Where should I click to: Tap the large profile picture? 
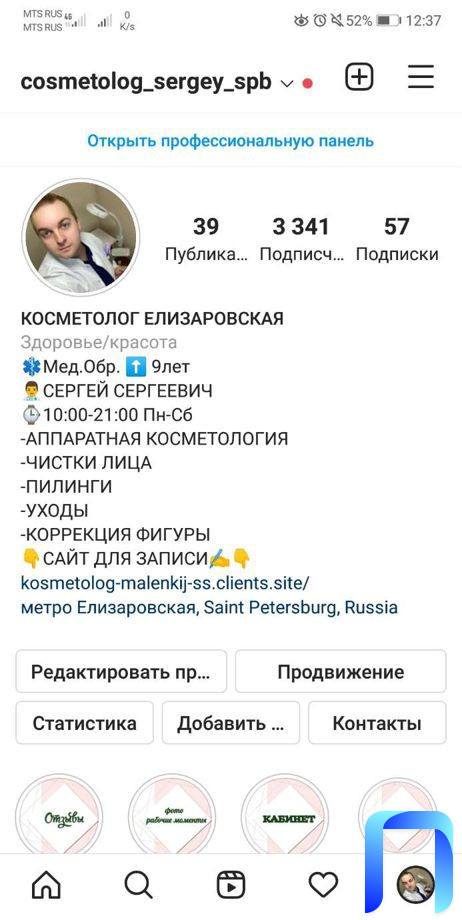tap(81, 237)
